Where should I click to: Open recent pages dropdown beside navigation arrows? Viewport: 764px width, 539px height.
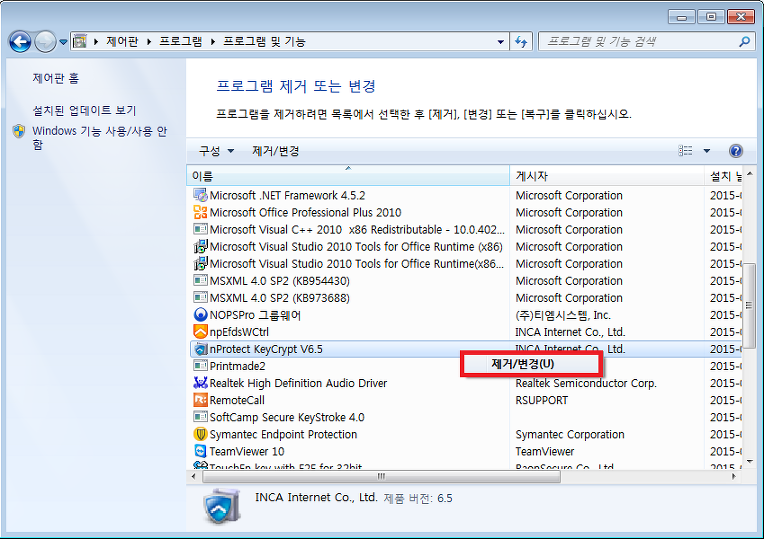(x=63, y=42)
